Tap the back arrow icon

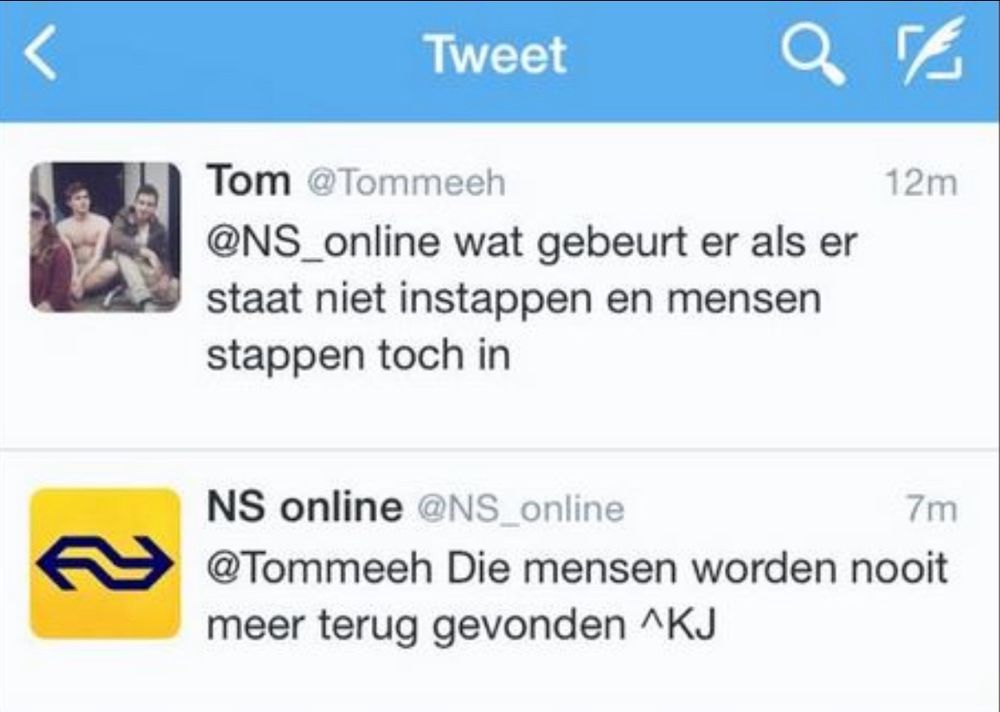tap(41, 54)
